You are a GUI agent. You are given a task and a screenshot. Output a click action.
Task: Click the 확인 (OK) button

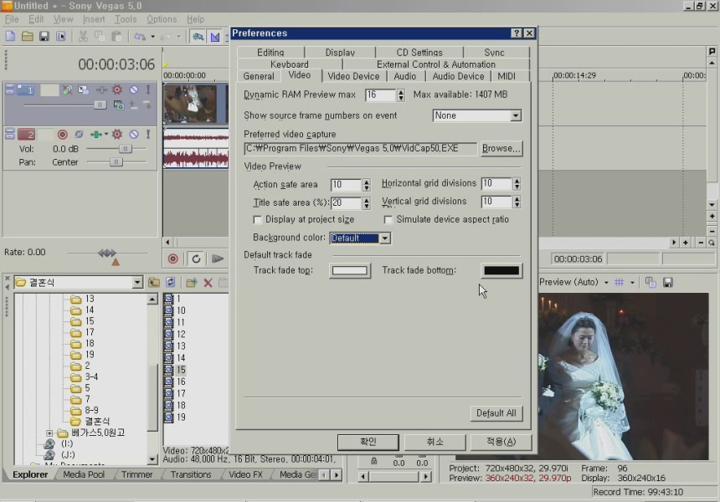point(368,441)
